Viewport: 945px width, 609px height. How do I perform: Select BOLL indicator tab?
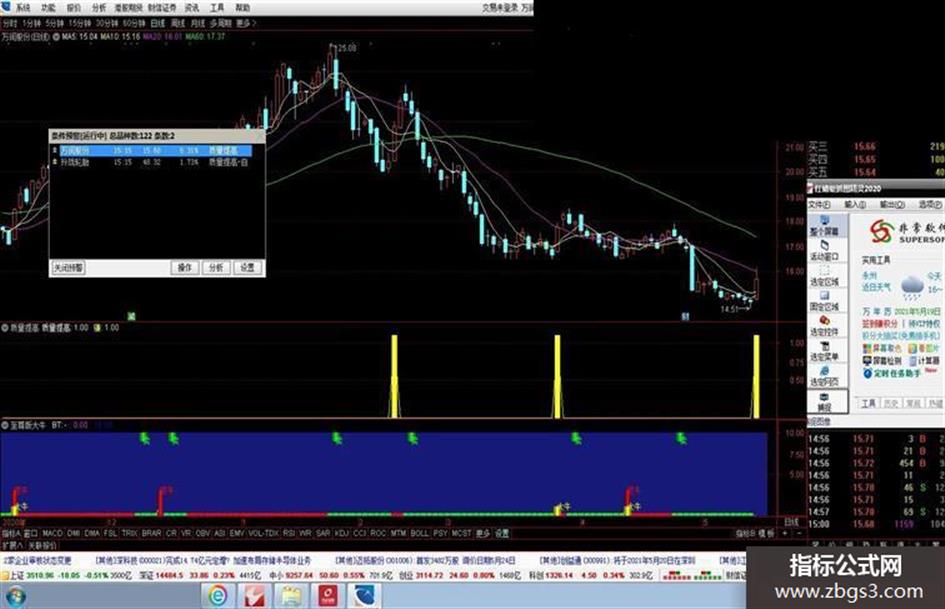[x=419, y=534]
